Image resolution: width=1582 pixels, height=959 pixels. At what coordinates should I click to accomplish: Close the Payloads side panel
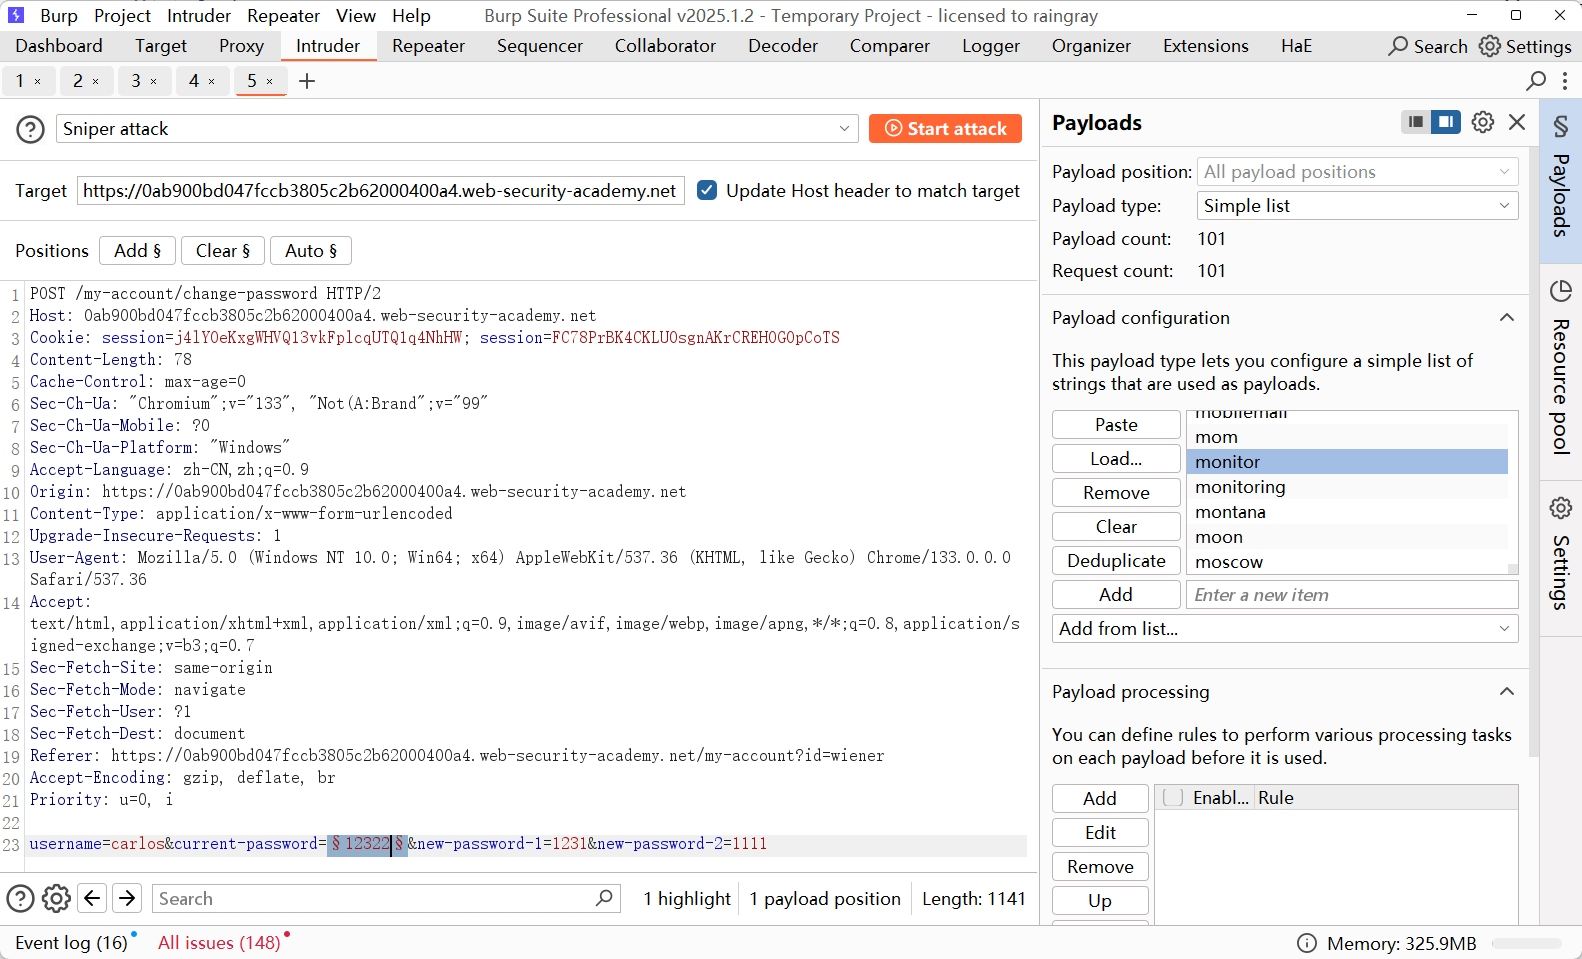[x=1517, y=122]
